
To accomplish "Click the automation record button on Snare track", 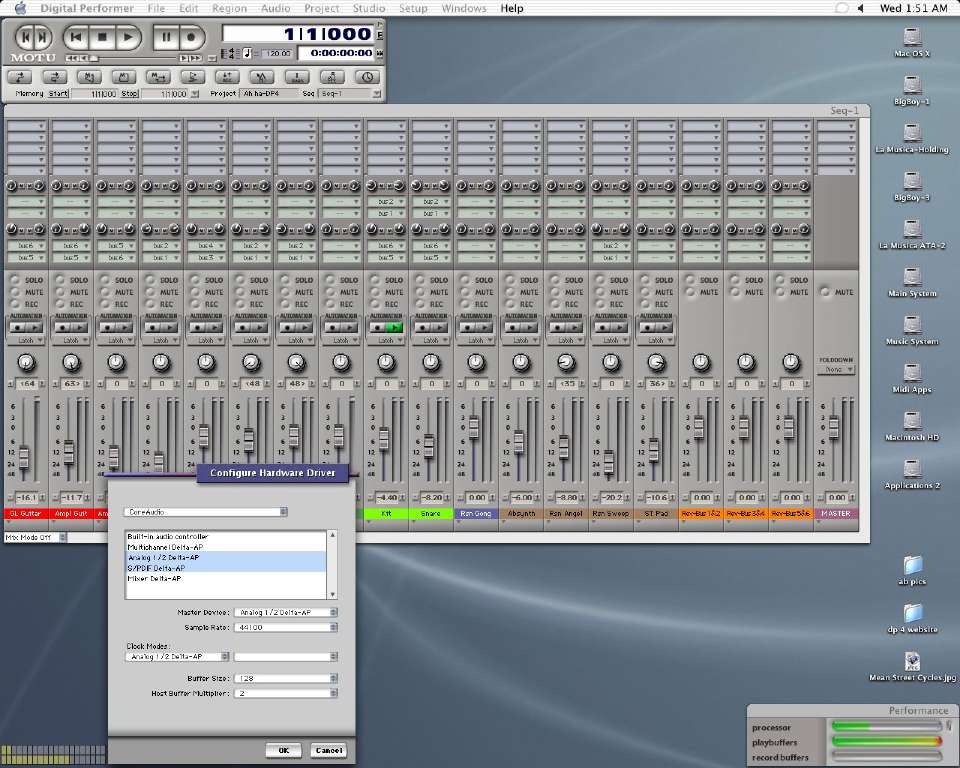I will coord(422,328).
